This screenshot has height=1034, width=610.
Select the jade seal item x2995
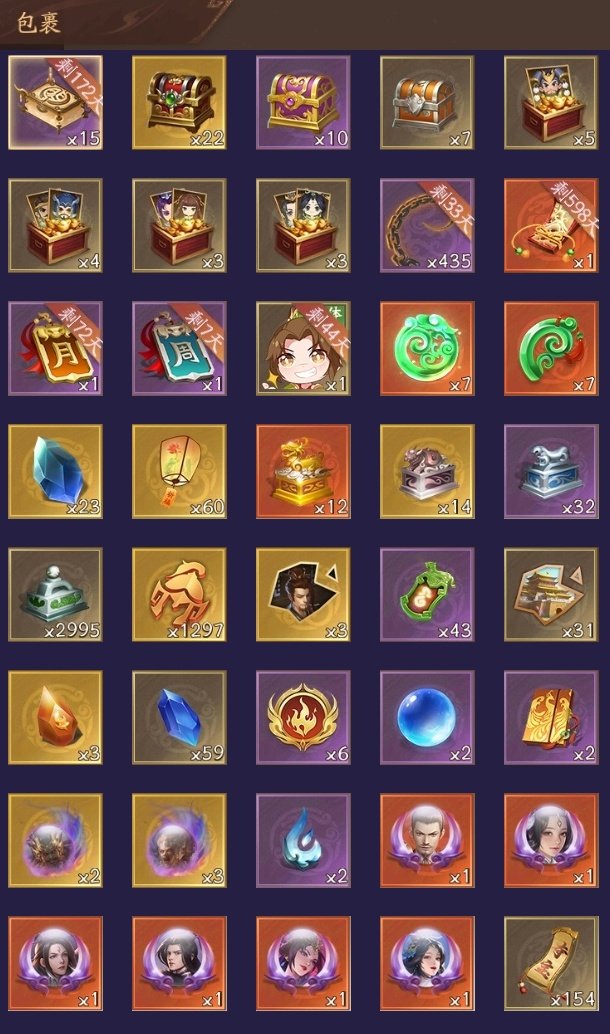(55, 595)
